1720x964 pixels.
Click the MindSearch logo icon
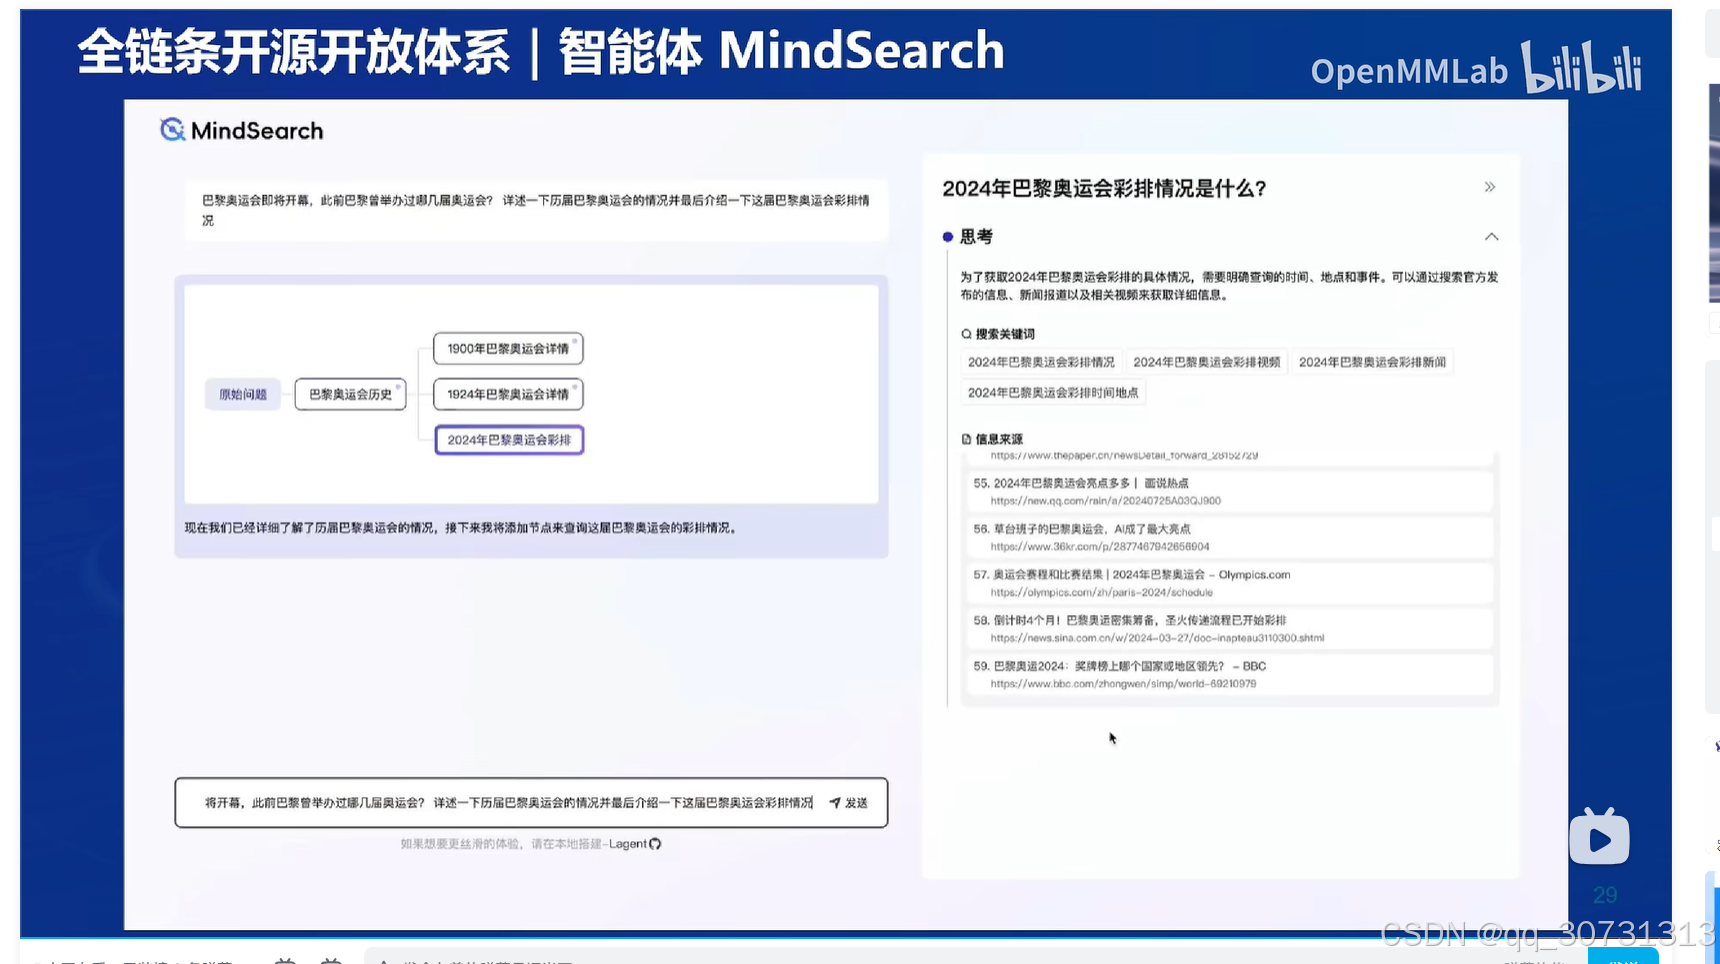[172, 130]
